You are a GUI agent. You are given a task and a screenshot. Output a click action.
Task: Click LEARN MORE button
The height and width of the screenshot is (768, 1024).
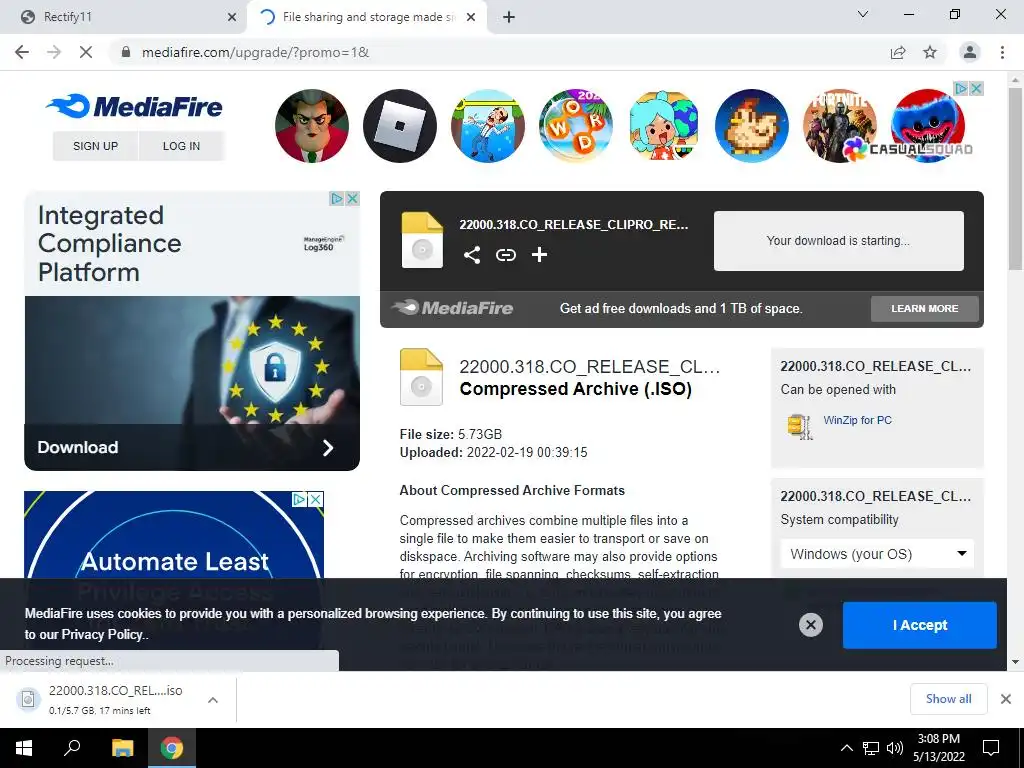tap(925, 308)
